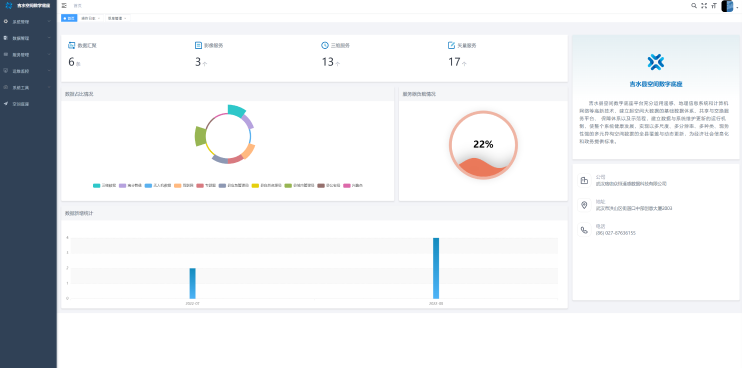The height and width of the screenshot is (368, 742).
Task: Expand the 系统管理 sidebar menu
Action: point(28,21)
